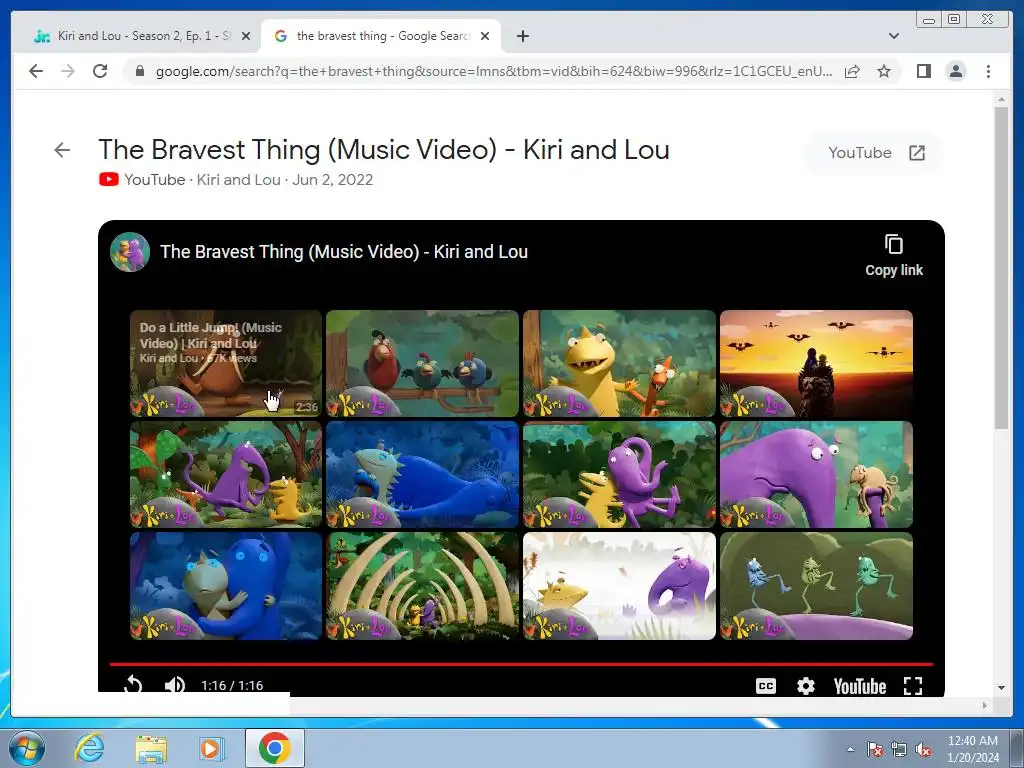Click the browser forward arrow
Screen dimensions: 1024x768
[x=68, y=71]
